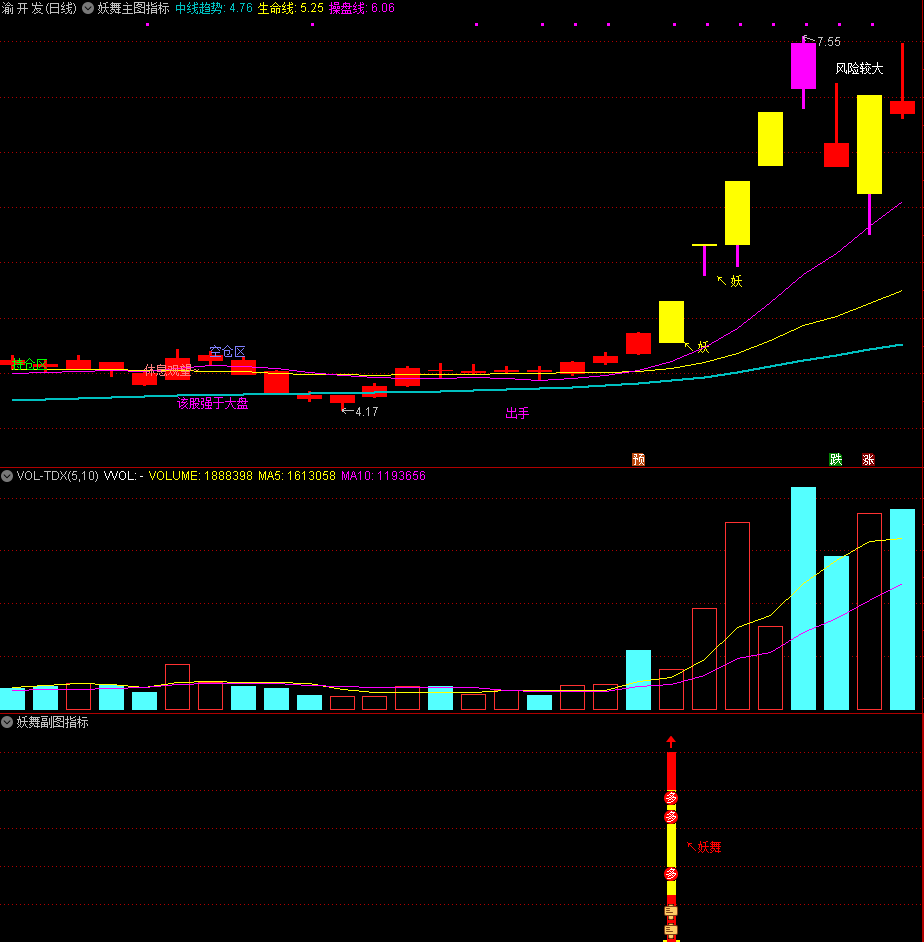Viewport: 924px width, 942px height.
Task: Click the 4.17 low price label
Action: point(366,411)
